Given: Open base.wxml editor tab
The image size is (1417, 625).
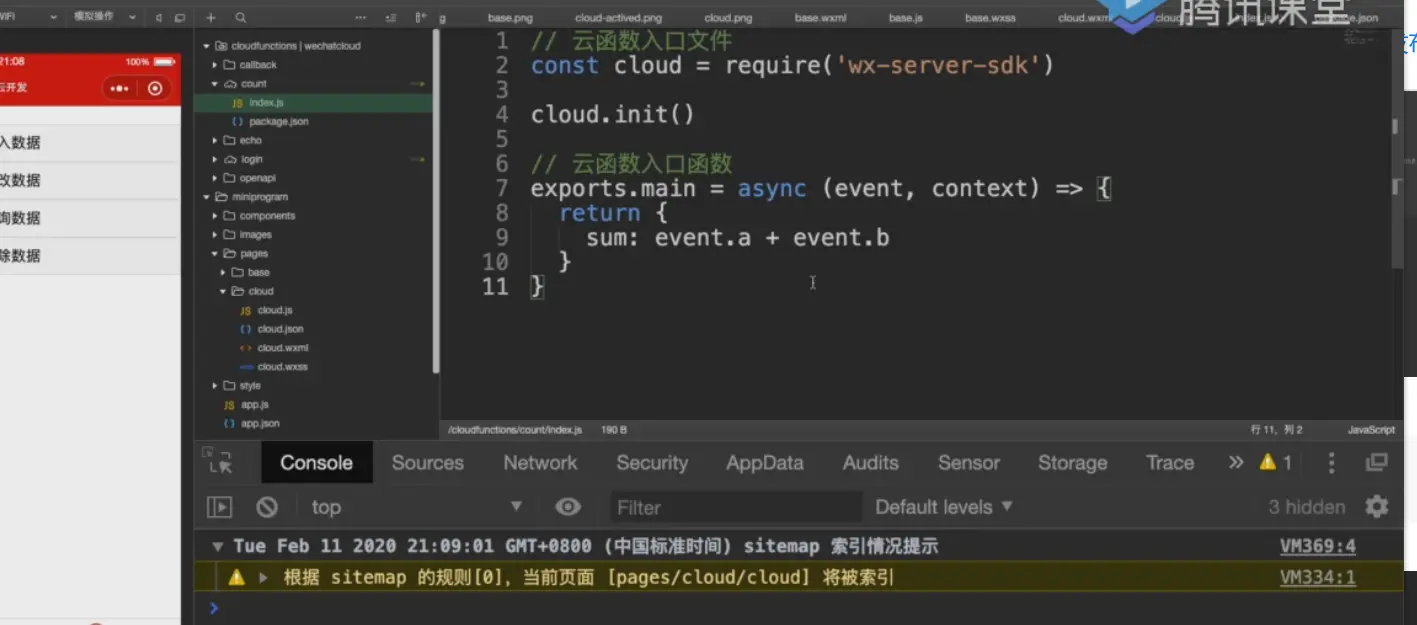Looking at the screenshot, I should pos(822,18).
